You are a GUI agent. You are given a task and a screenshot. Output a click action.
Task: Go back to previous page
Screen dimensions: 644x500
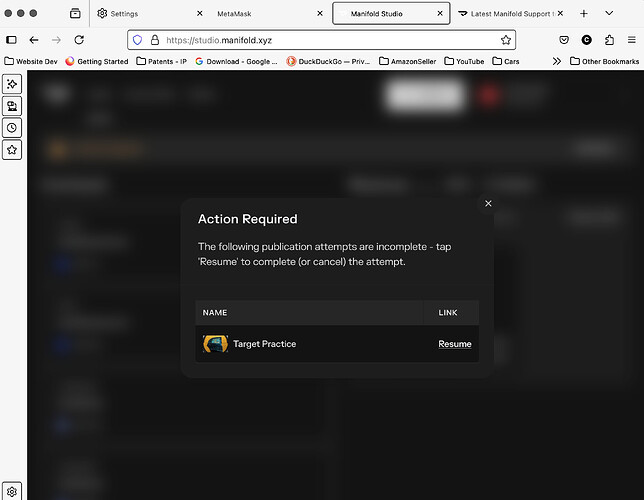tap(34, 40)
